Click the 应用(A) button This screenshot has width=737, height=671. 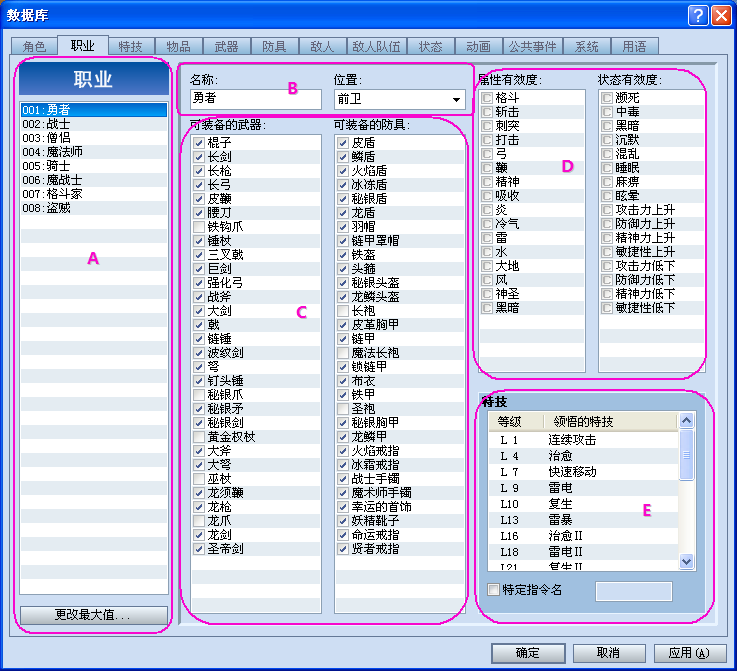tap(690, 653)
